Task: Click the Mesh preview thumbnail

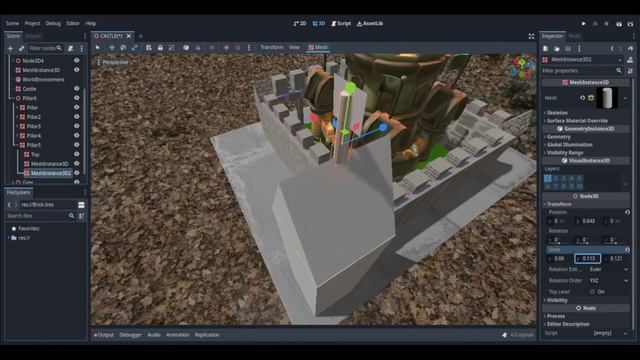Action: (607, 98)
